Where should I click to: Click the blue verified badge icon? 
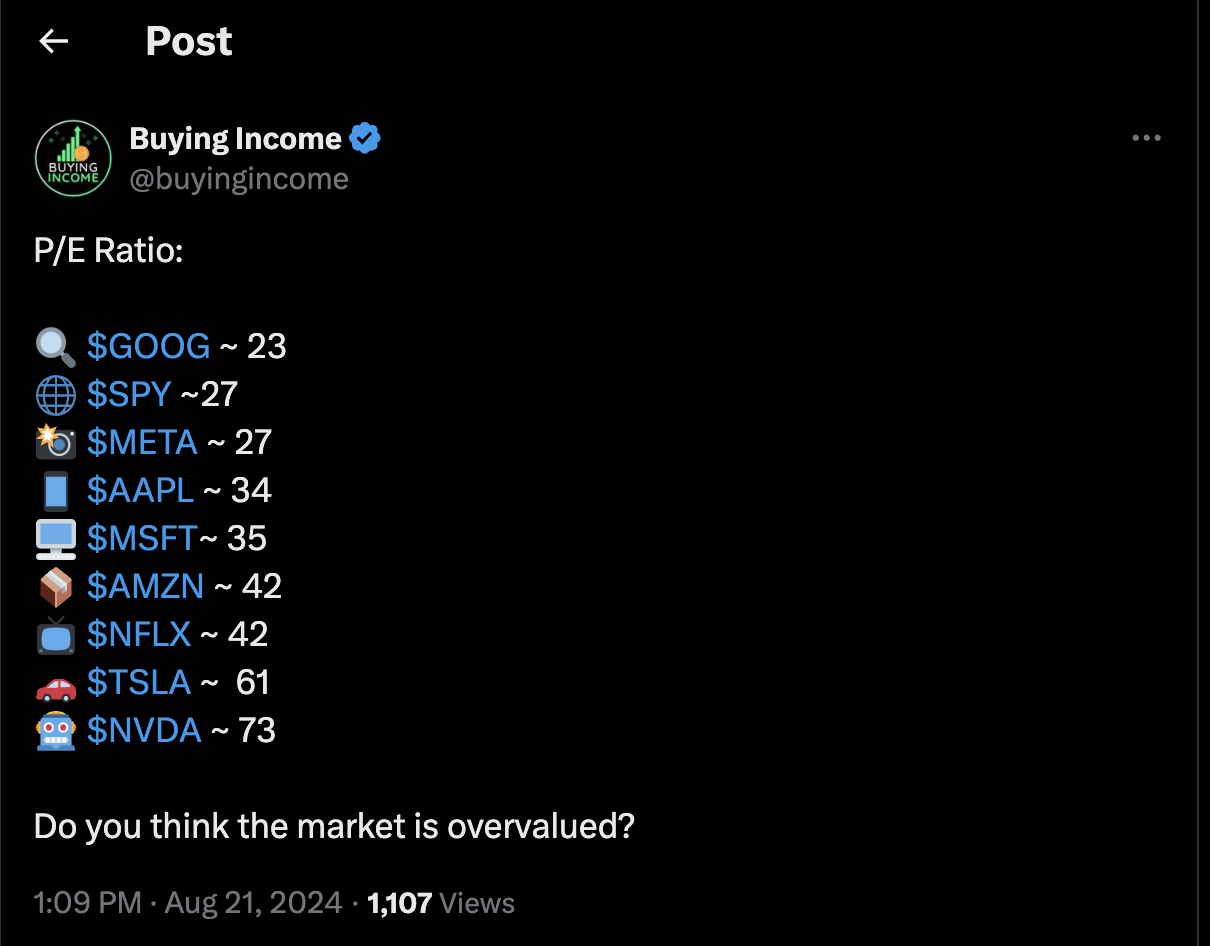(x=365, y=139)
